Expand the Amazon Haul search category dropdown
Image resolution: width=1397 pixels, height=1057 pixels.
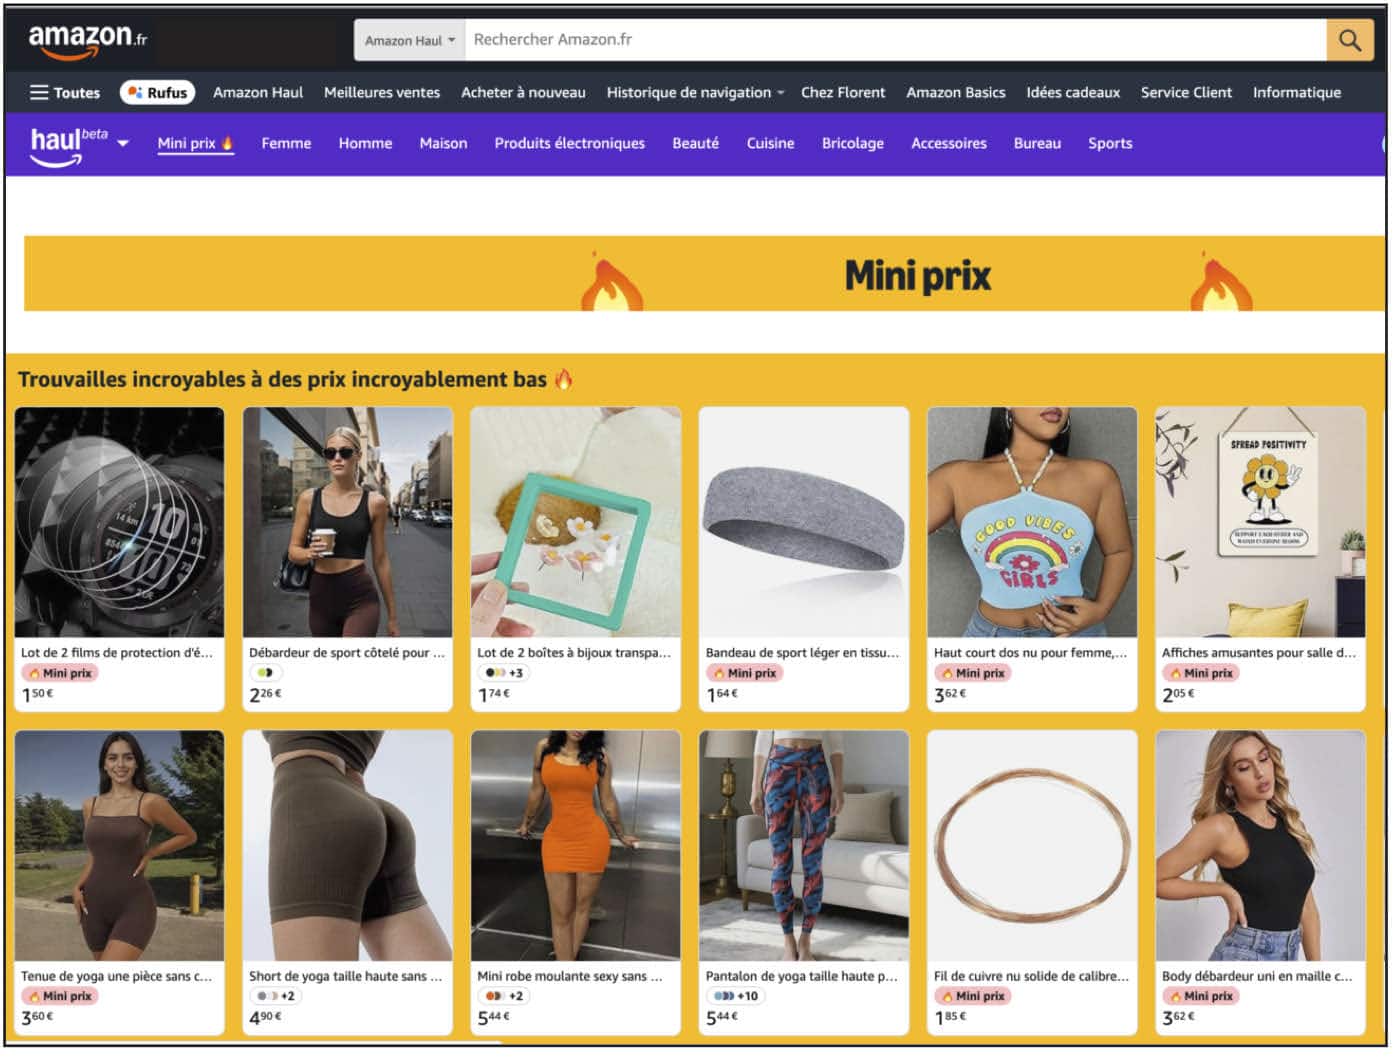click(x=410, y=41)
